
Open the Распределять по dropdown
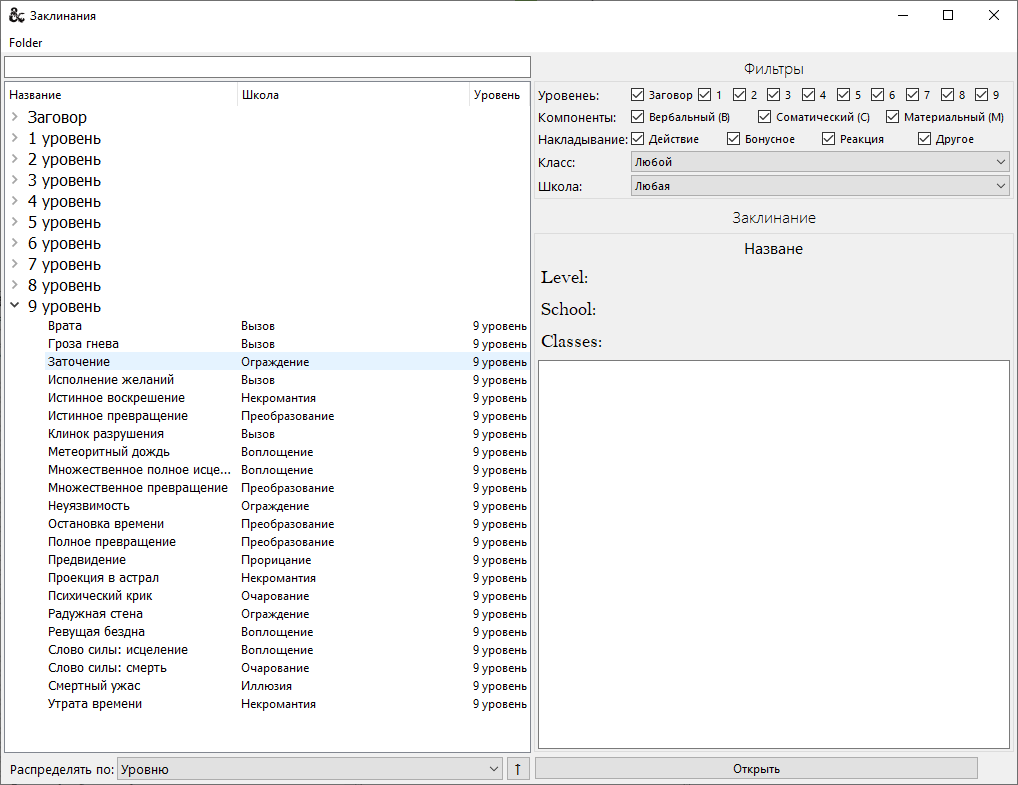pyautogui.click(x=309, y=769)
